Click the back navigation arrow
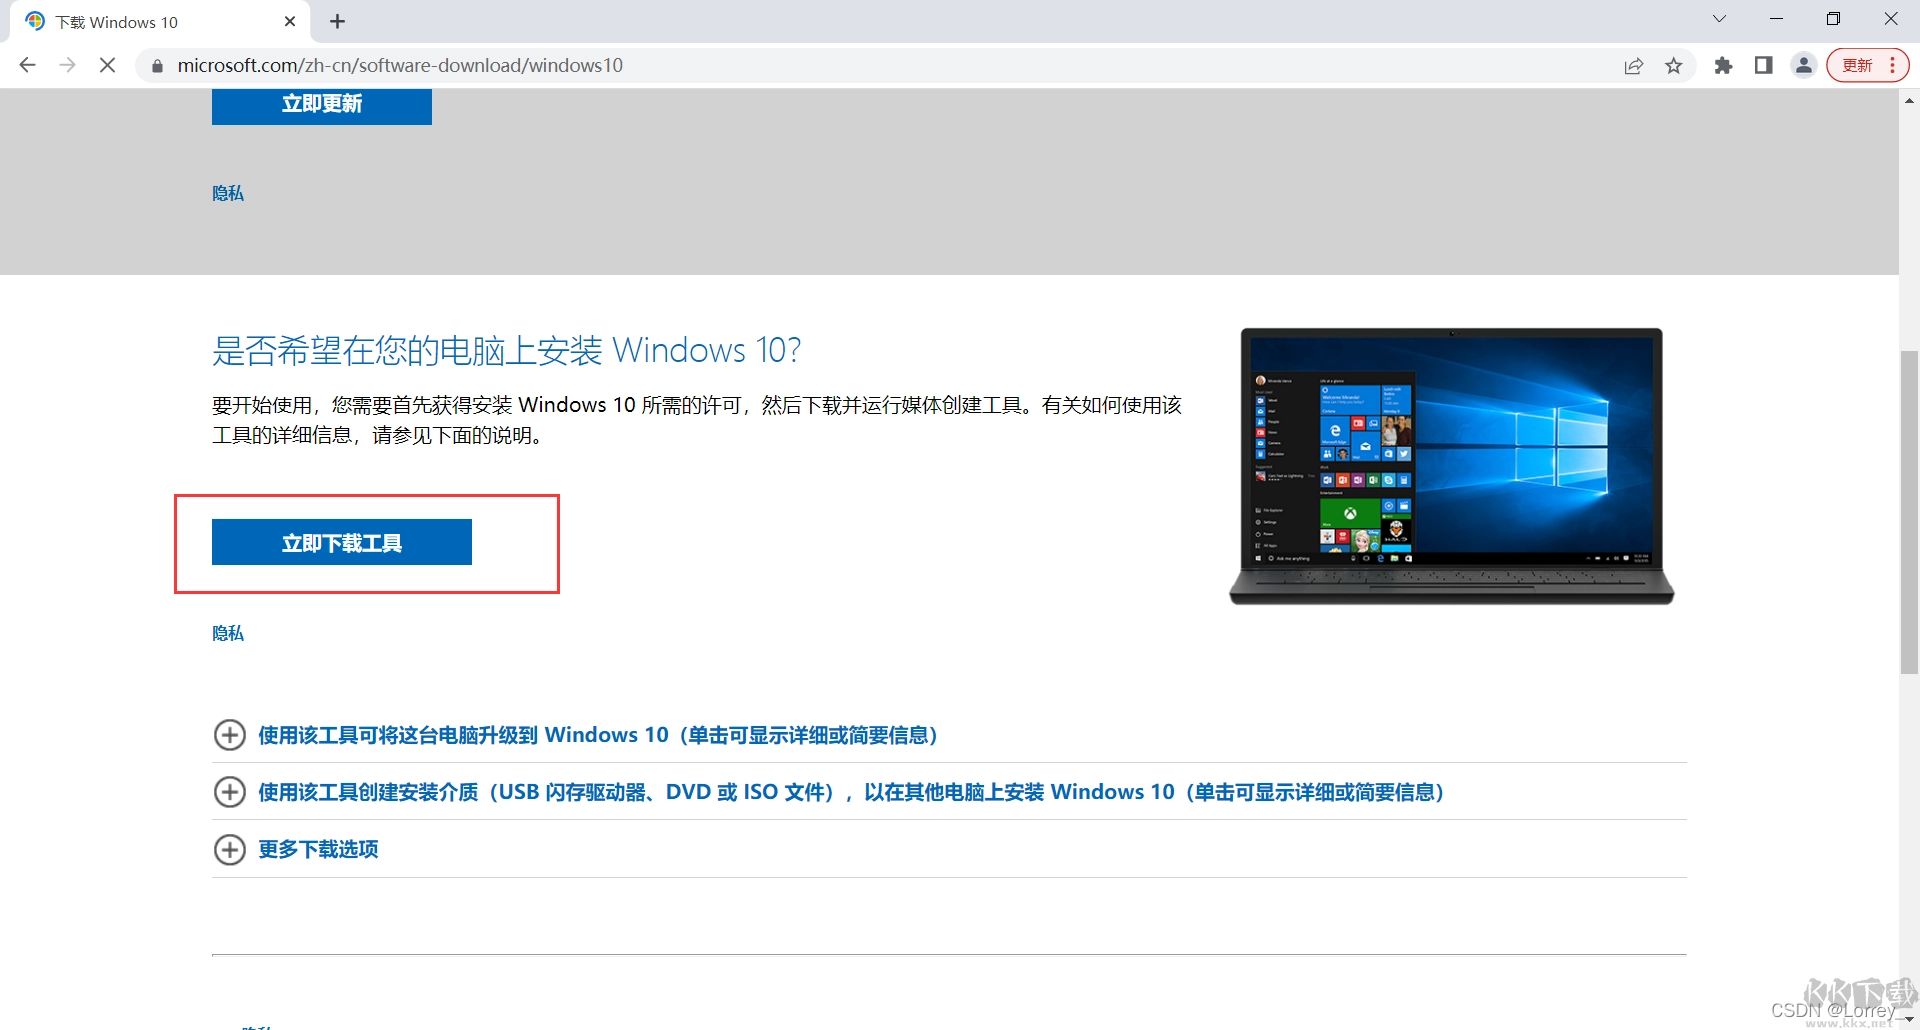 [x=27, y=65]
